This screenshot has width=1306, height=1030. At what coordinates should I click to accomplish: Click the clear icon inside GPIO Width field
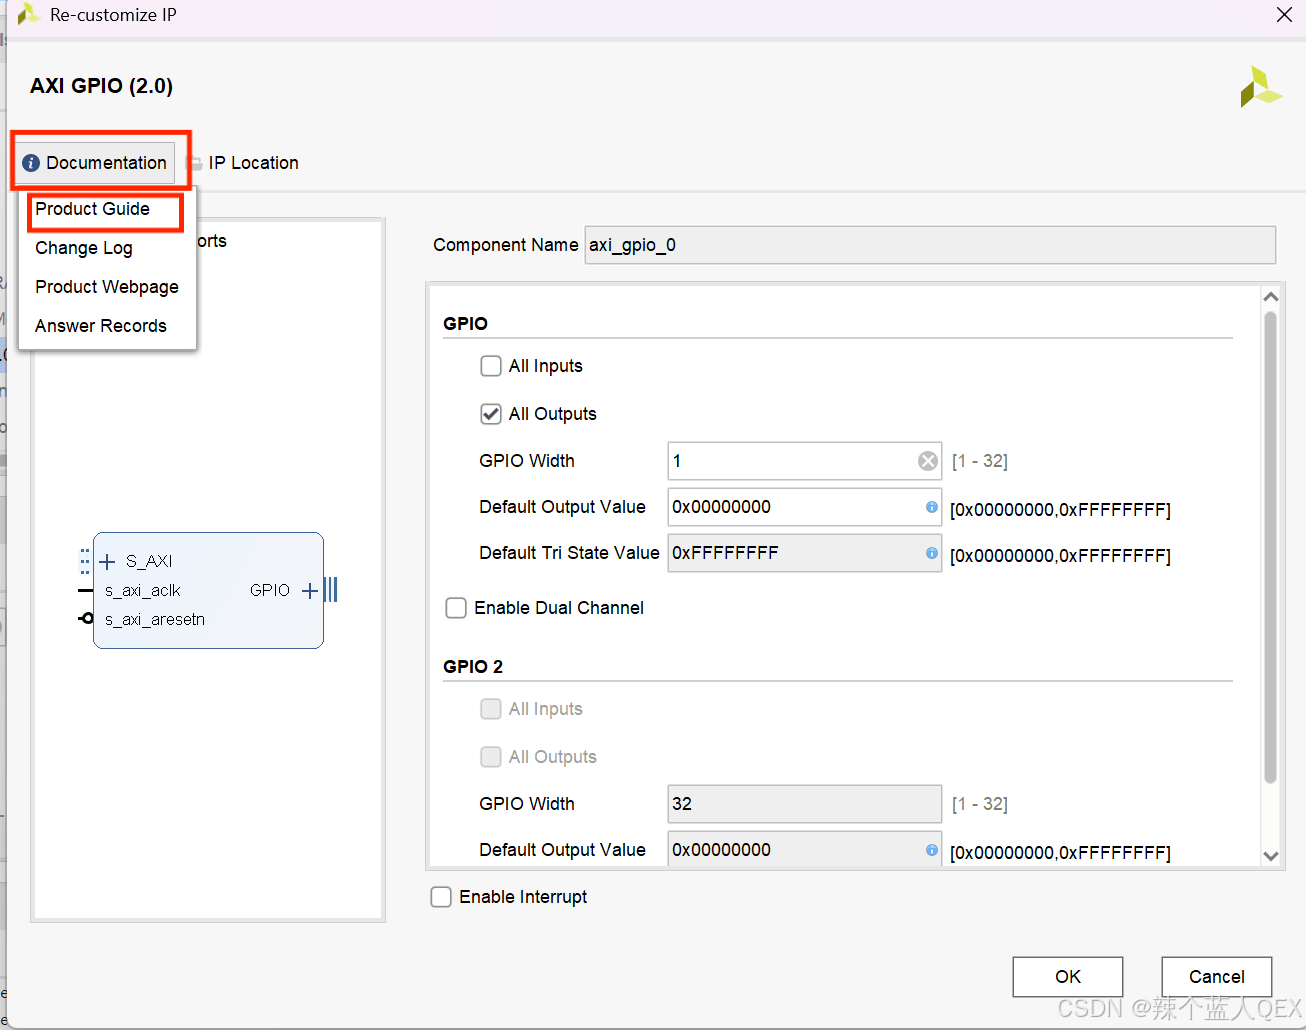927,460
